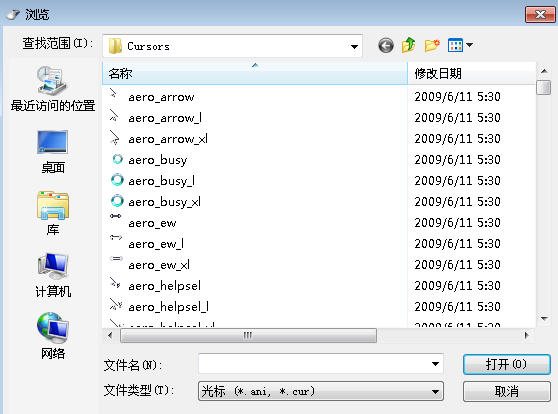This screenshot has width=558, height=414.
Task: Create a new folder
Action: click(432, 45)
